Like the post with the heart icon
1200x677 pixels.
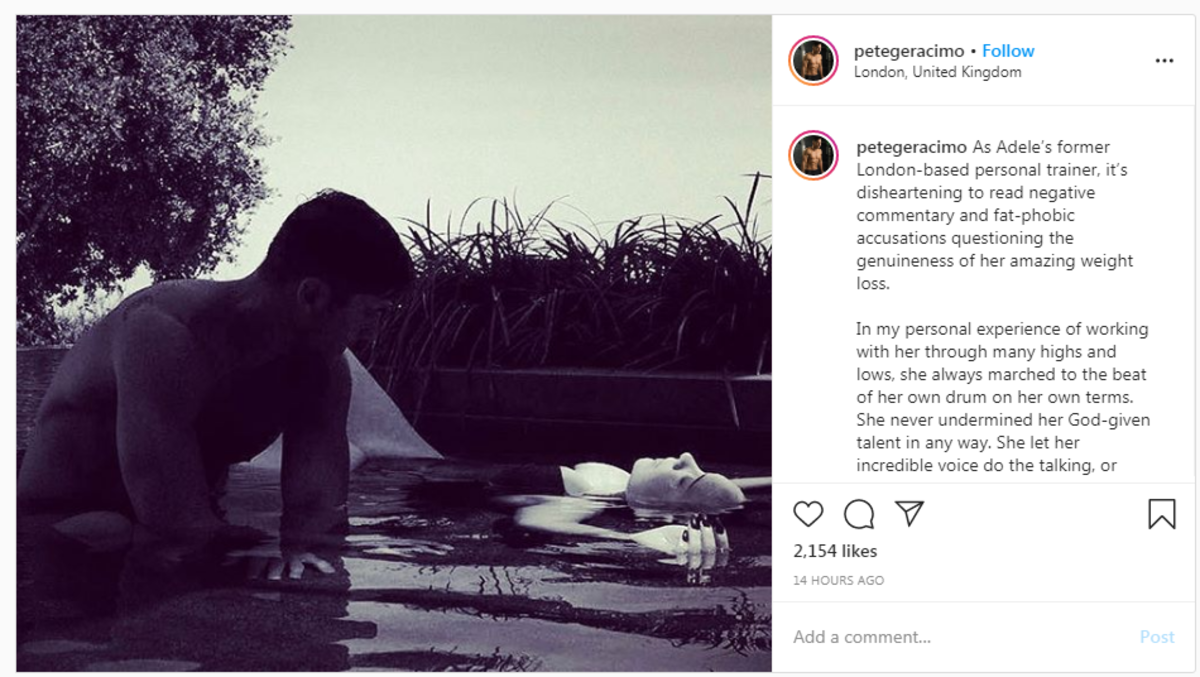(808, 514)
